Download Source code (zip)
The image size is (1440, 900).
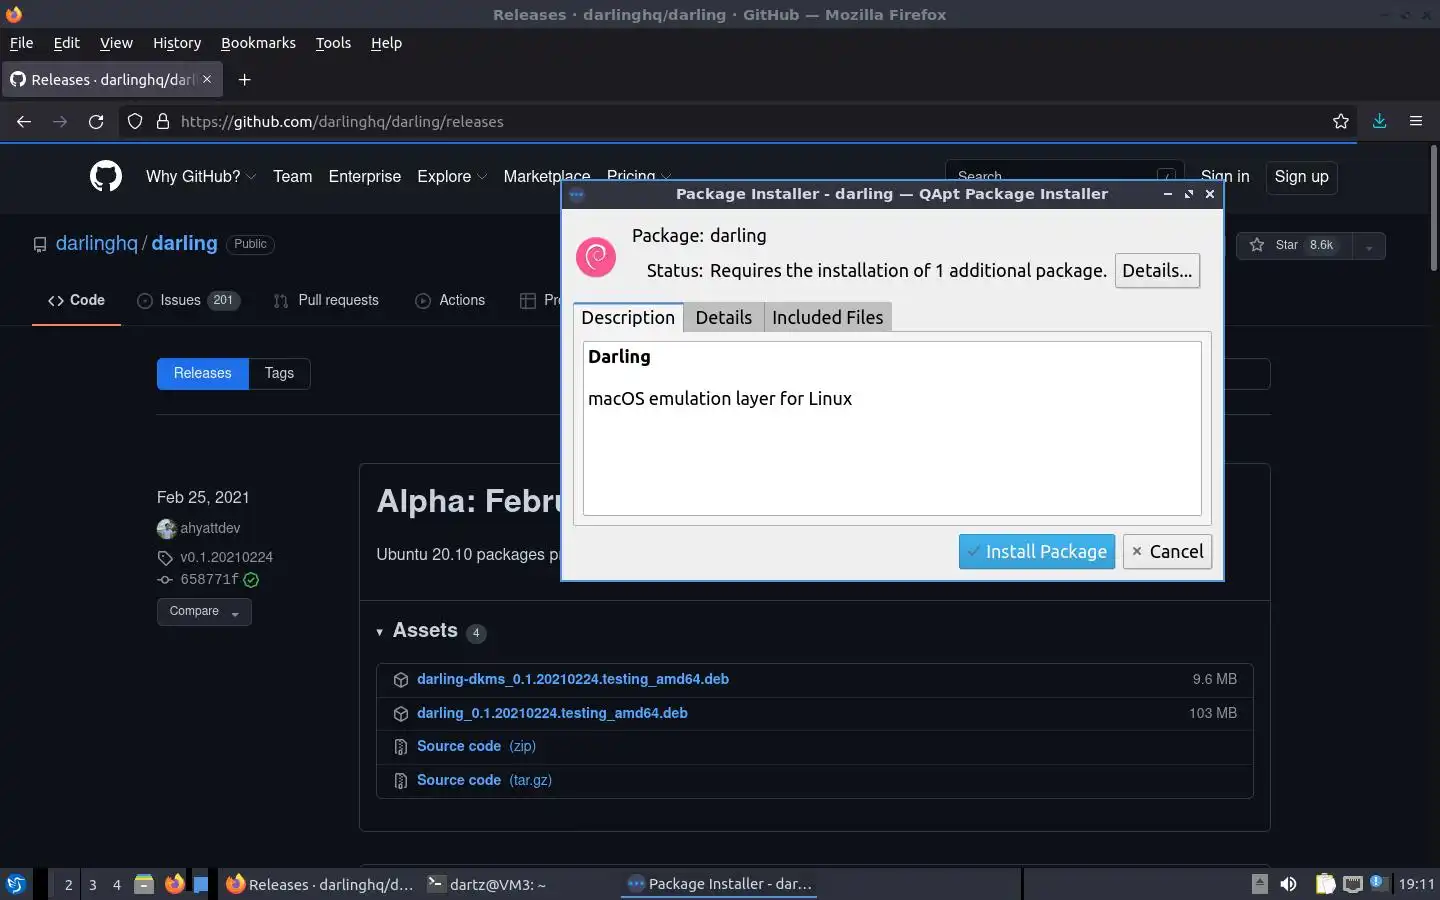tap(476, 746)
